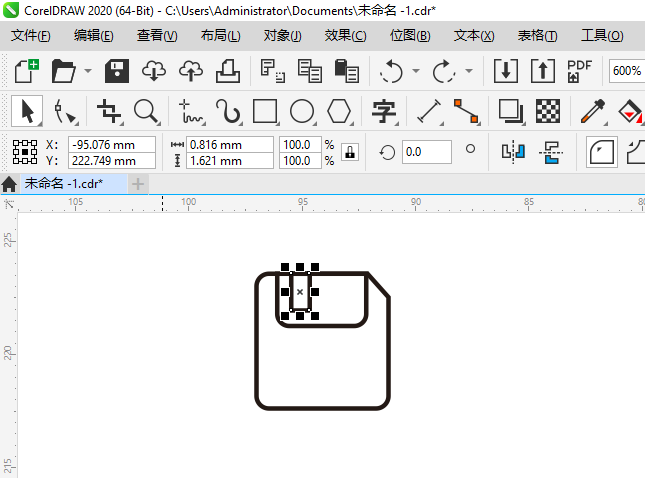Cut the selection with the Cut icon
645x478 pixels.
pos(273,71)
